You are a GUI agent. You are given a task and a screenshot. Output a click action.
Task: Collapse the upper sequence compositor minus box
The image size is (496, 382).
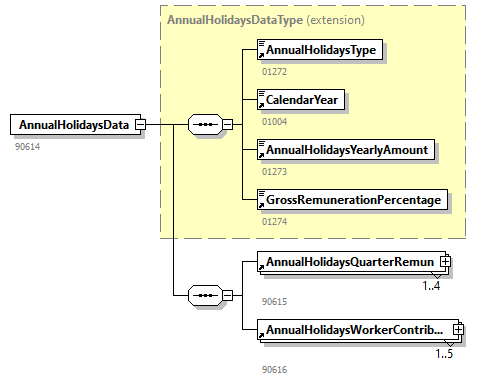click(227, 125)
